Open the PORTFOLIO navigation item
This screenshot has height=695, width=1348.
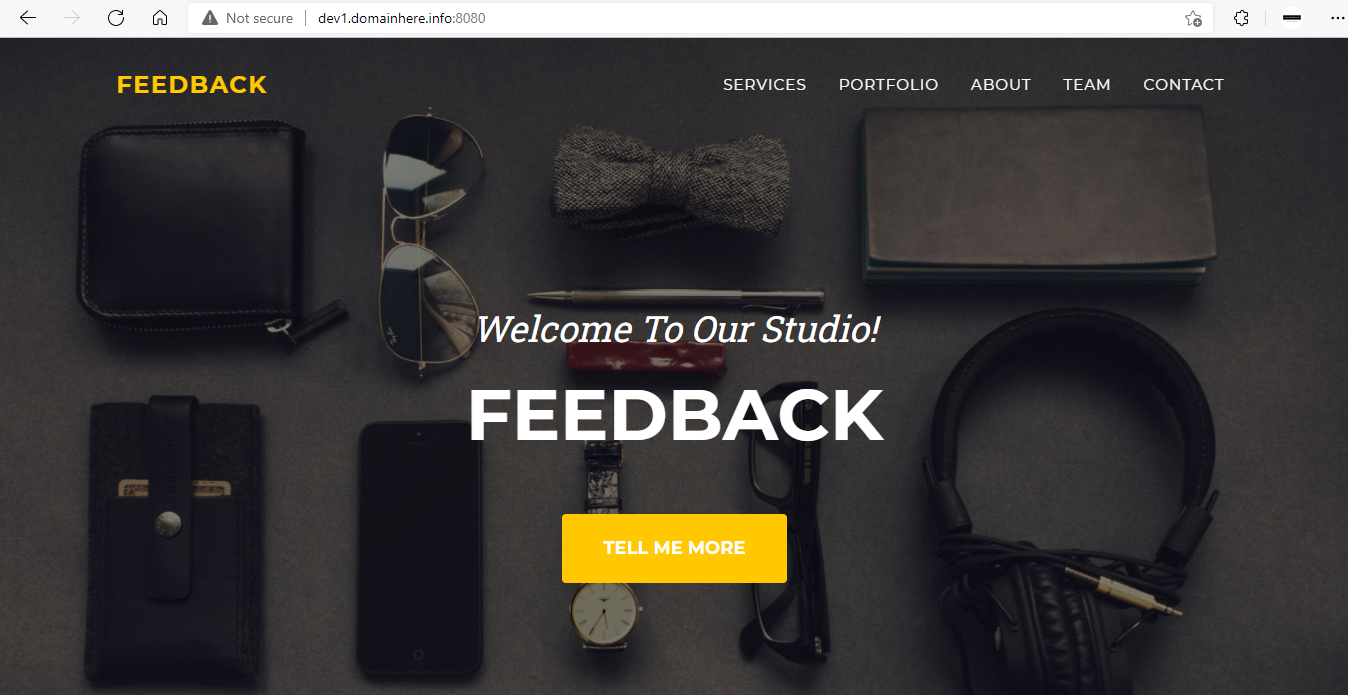(888, 85)
